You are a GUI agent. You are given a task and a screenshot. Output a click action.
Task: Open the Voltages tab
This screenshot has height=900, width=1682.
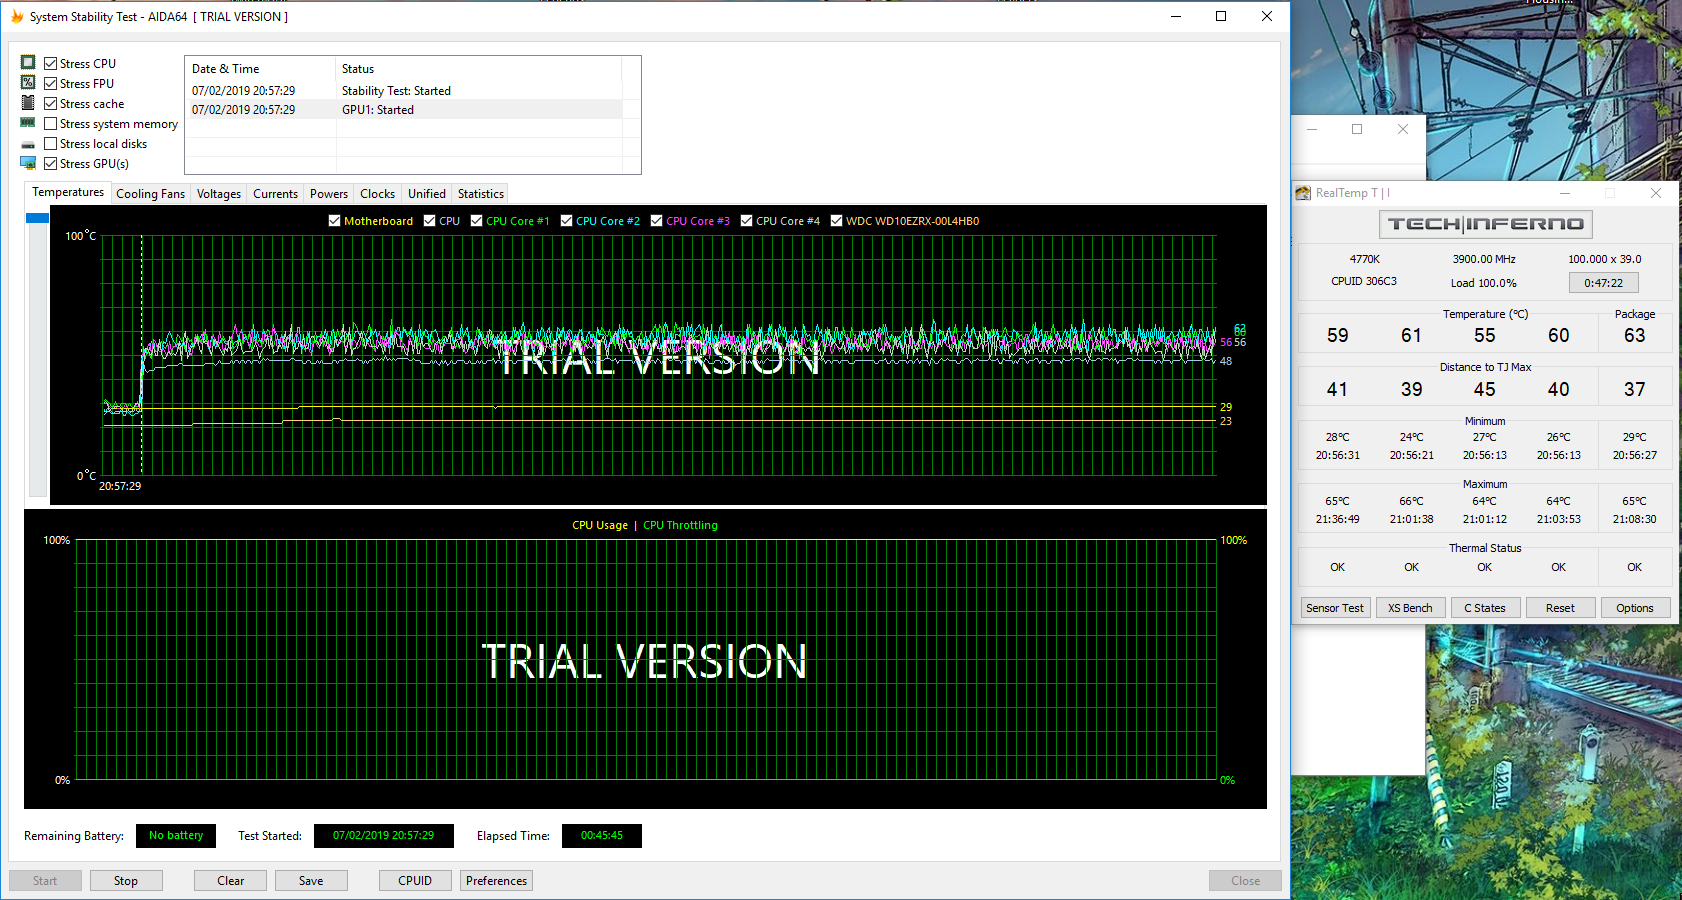pyautogui.click(x=218, y=194)
